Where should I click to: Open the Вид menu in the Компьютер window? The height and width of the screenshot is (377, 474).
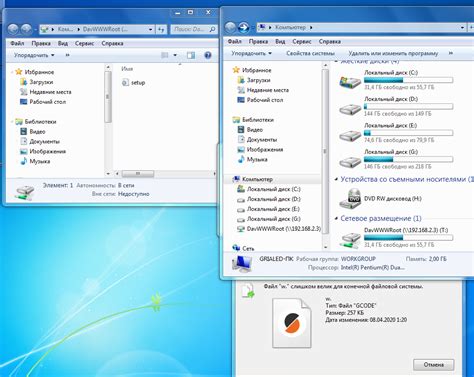(280, 41)
